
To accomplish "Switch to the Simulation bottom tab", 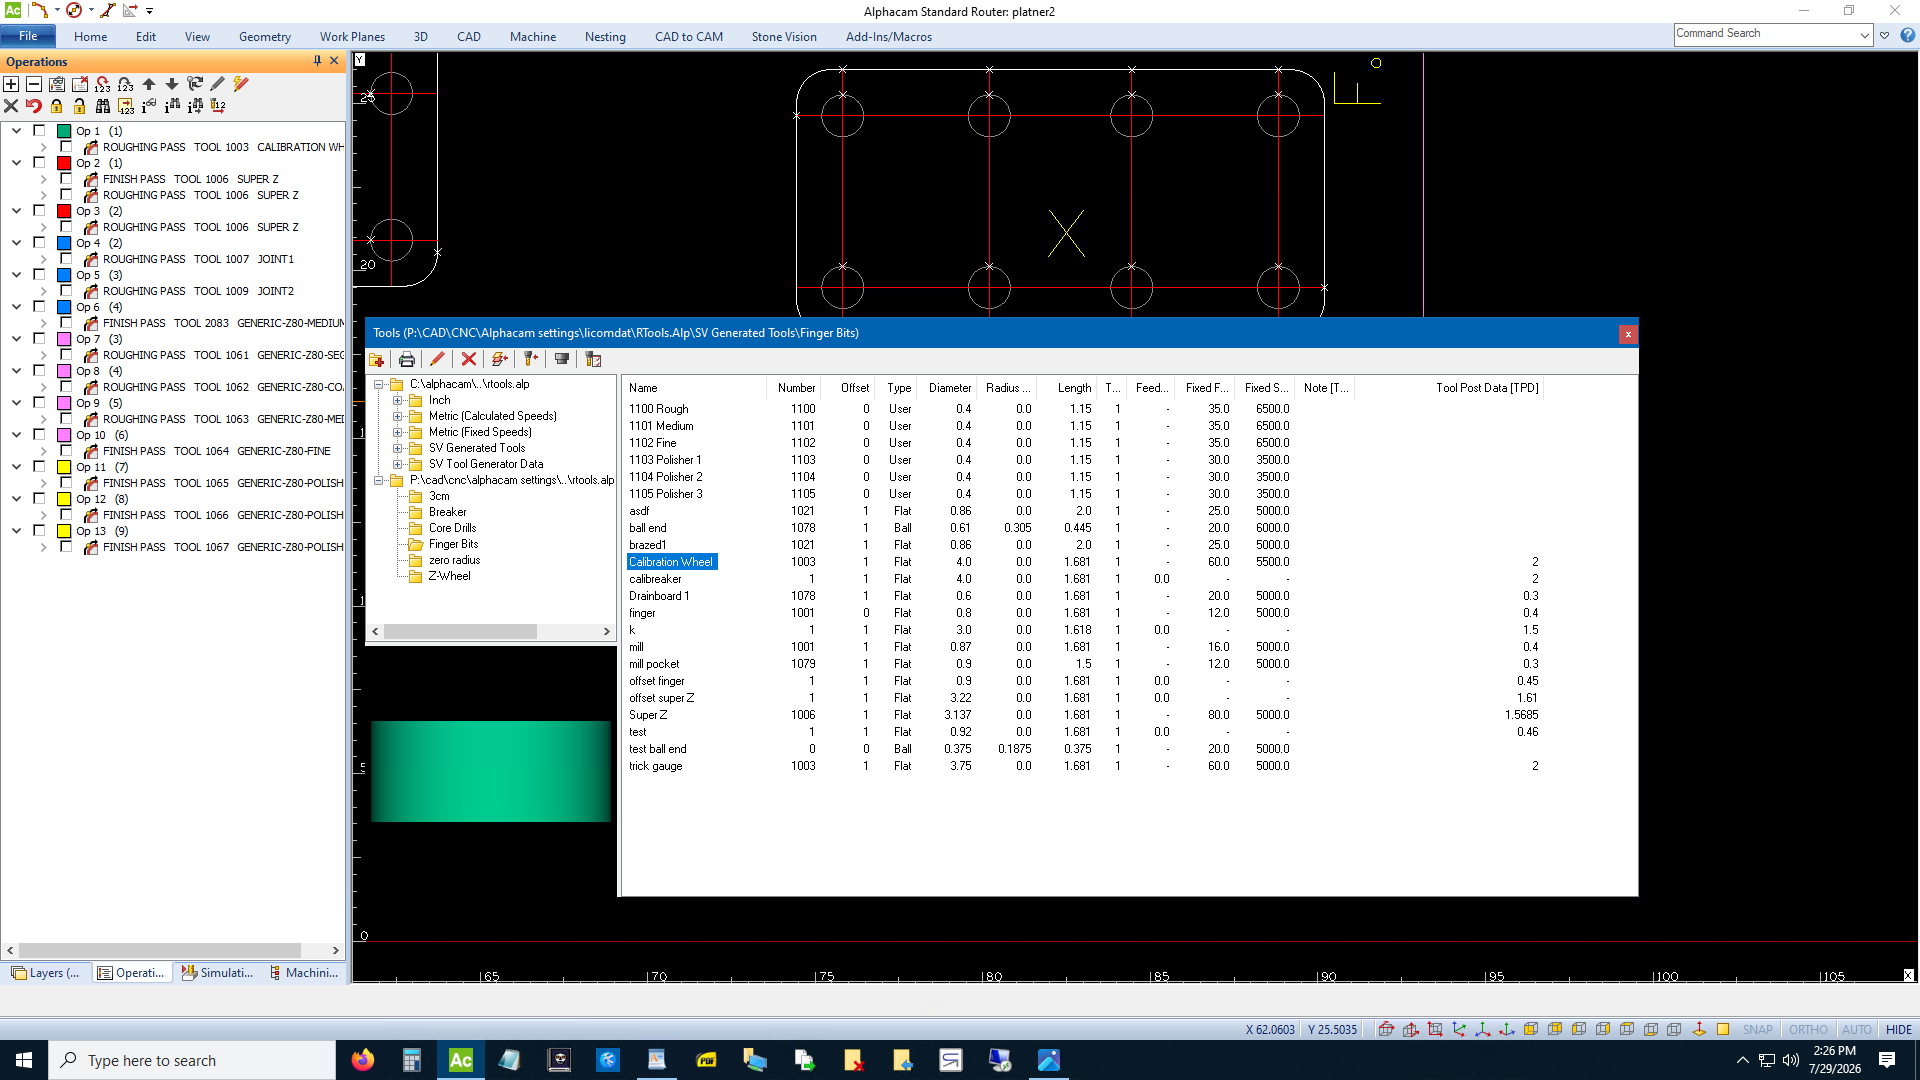I will [x=217, y=972].
